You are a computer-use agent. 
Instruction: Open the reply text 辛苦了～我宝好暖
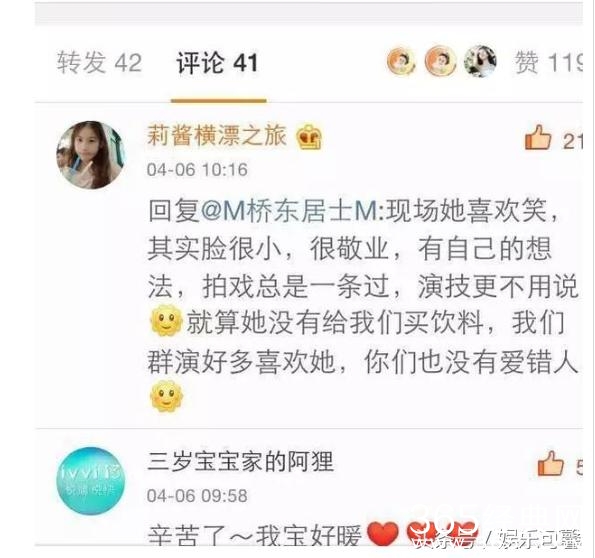(x=254, y=535)
